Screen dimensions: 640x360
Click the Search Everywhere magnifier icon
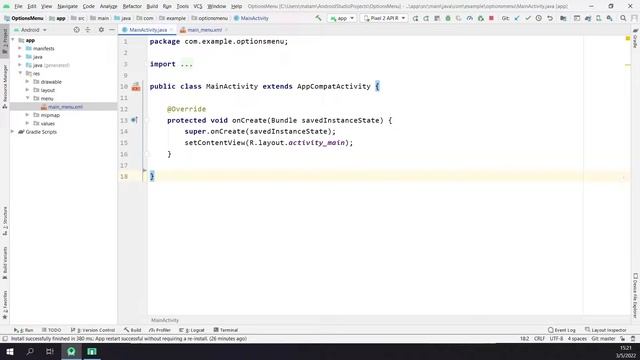pos(623,18)
